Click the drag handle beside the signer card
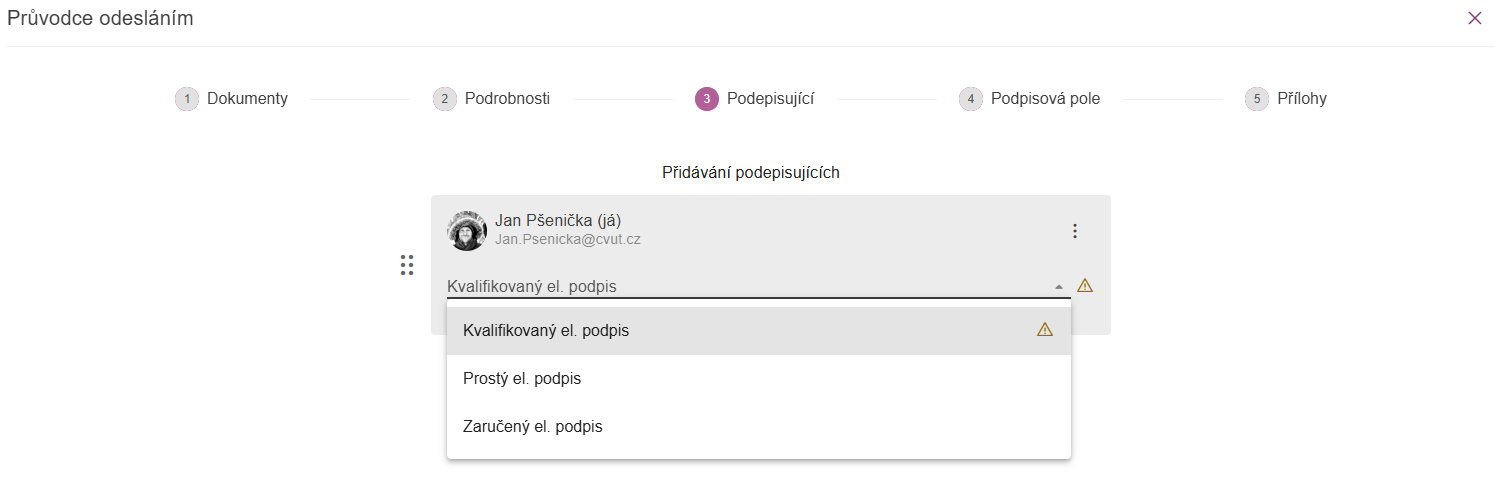Viewport: 1500px width, 490px height. 407,265
